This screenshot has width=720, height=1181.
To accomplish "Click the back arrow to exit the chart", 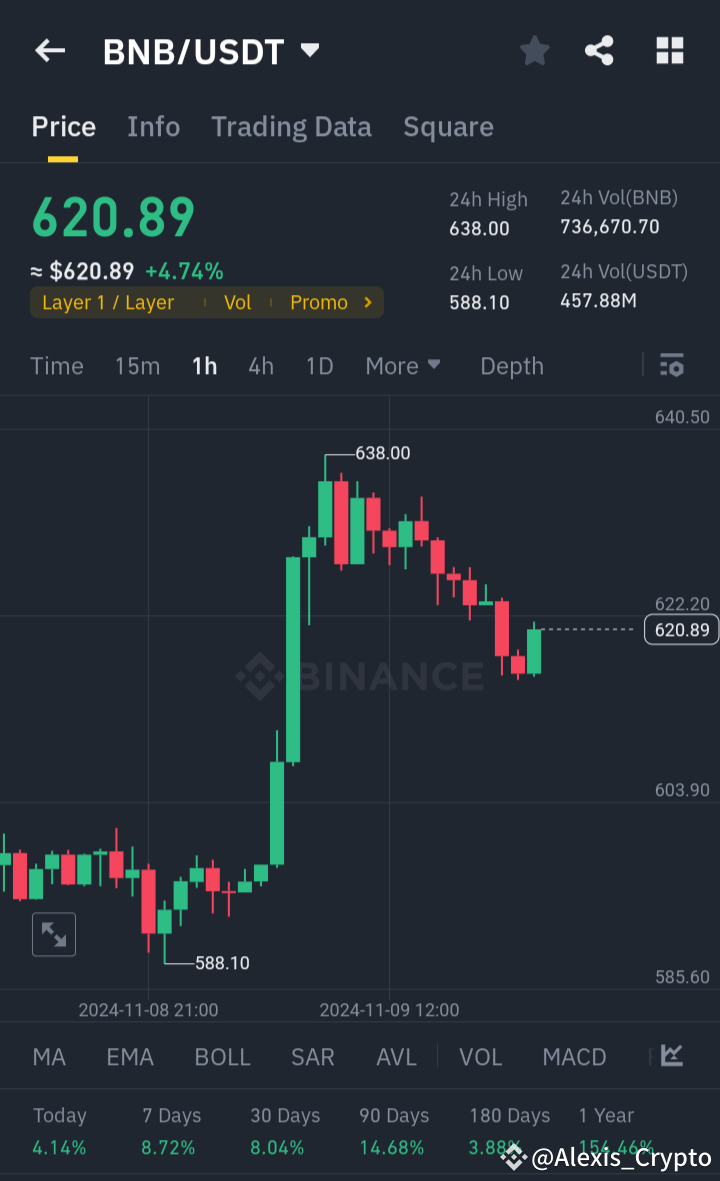I will [49, 51].
